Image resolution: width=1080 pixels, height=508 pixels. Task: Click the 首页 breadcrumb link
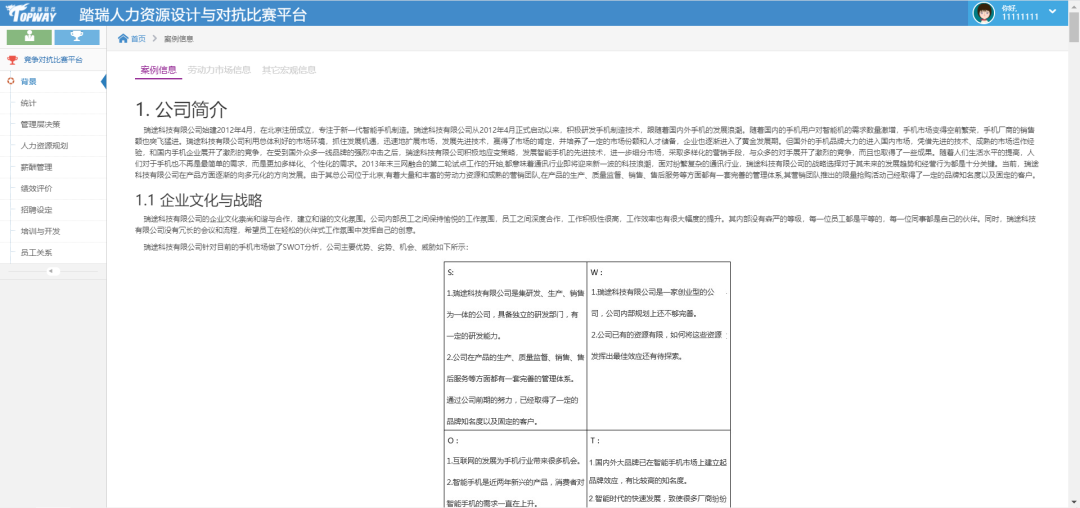[x=138, y=39]
